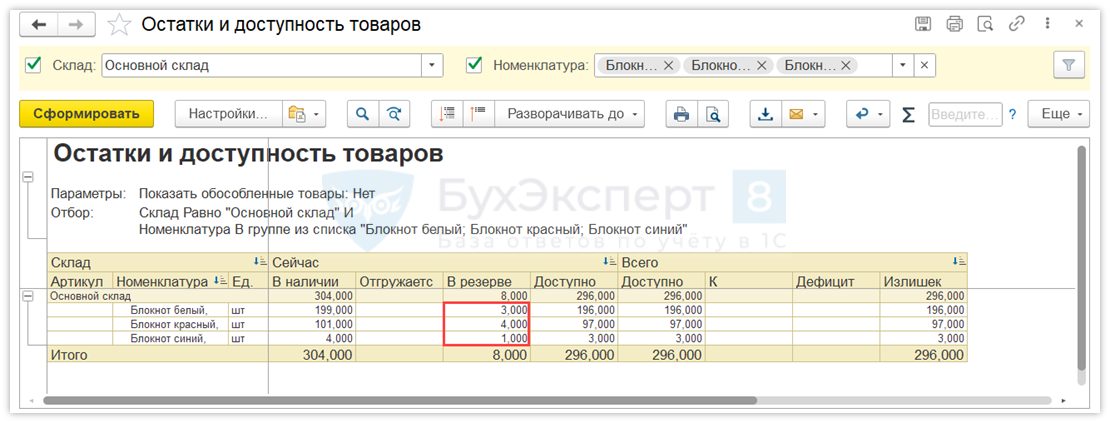The width and height of the screenshot is (1110, 423).
Task: Open the send by email dropdown
Action: [x=817, y=114]
